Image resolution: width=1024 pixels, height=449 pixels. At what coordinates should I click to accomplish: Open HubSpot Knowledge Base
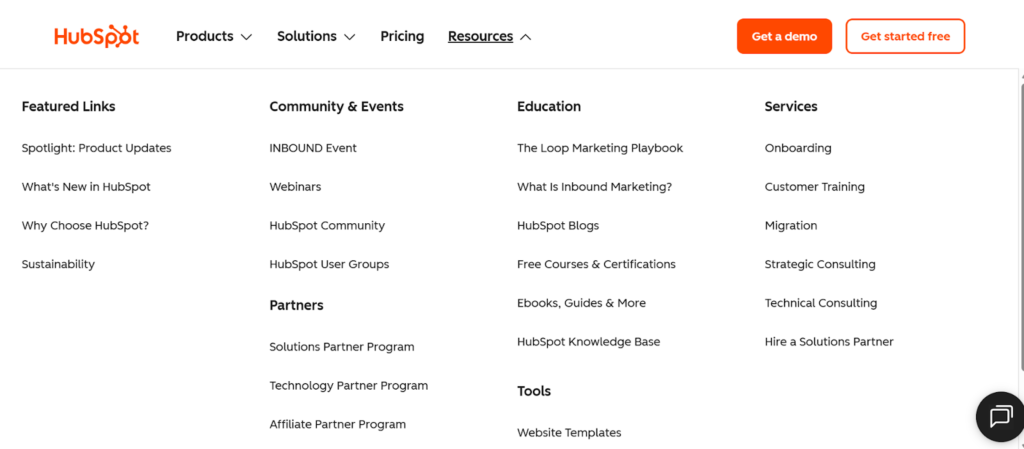coord(588,342)
